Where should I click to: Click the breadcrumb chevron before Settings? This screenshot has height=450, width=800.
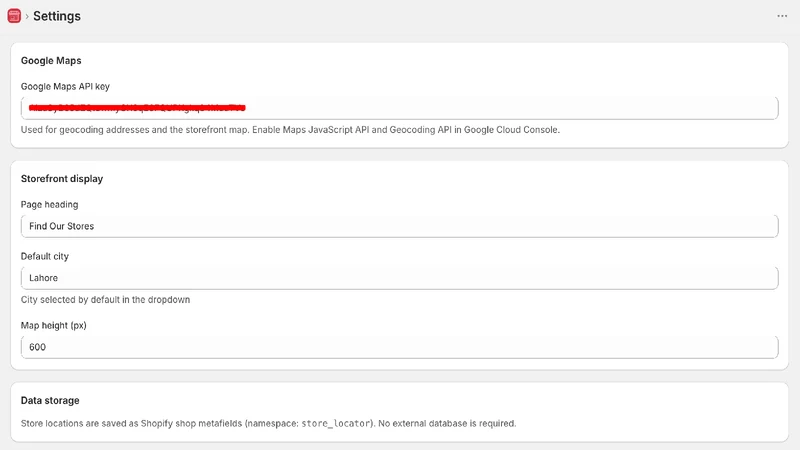point(27,16)
